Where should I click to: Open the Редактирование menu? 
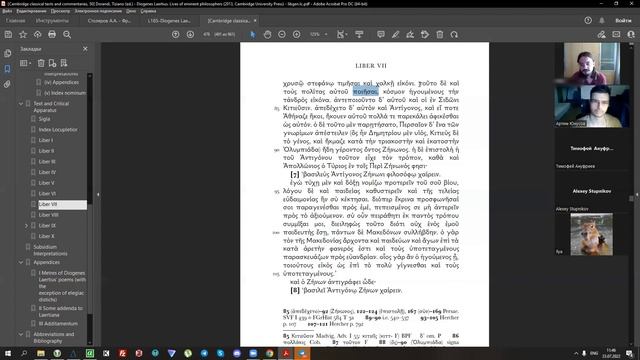pyautogui.click(x=31, y=11)
